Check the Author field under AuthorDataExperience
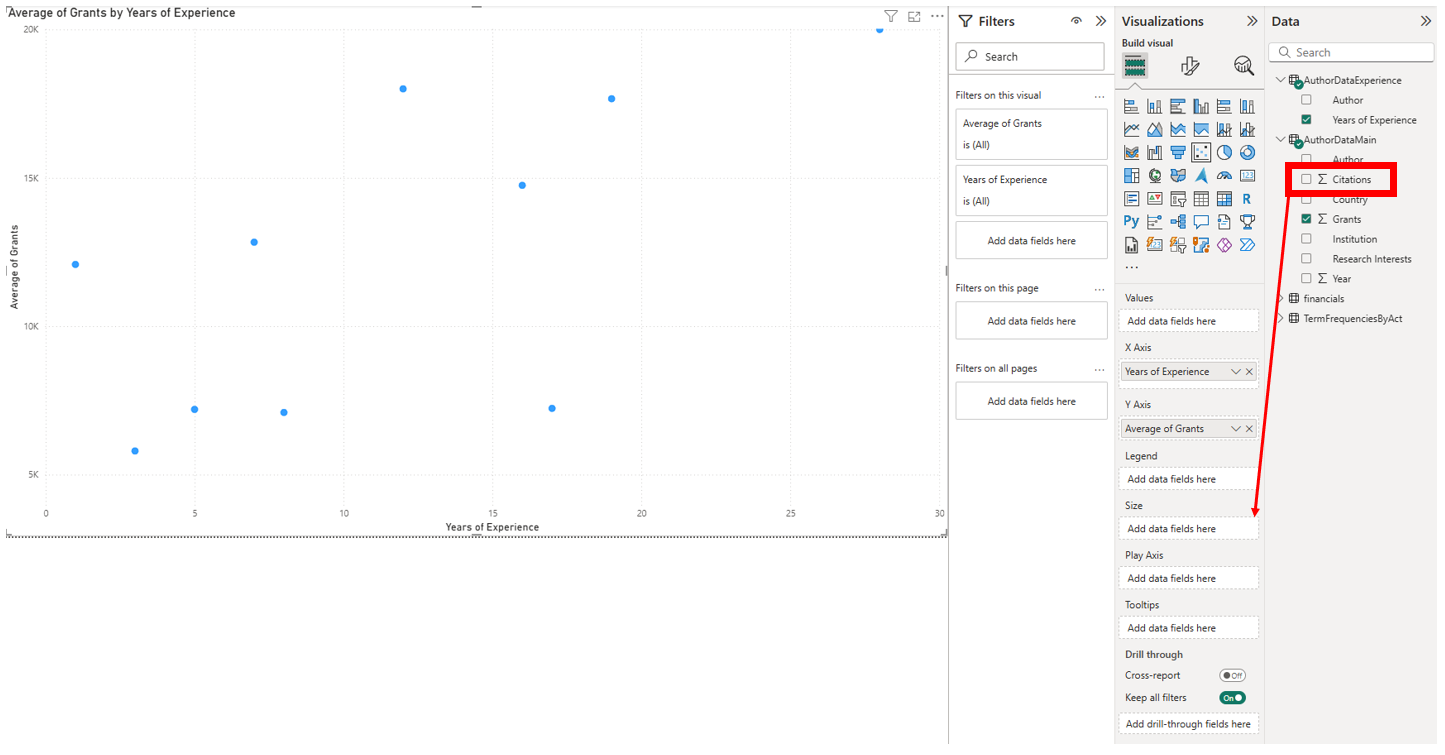This screenshot has width=1445, height=755. (1306, 100)
